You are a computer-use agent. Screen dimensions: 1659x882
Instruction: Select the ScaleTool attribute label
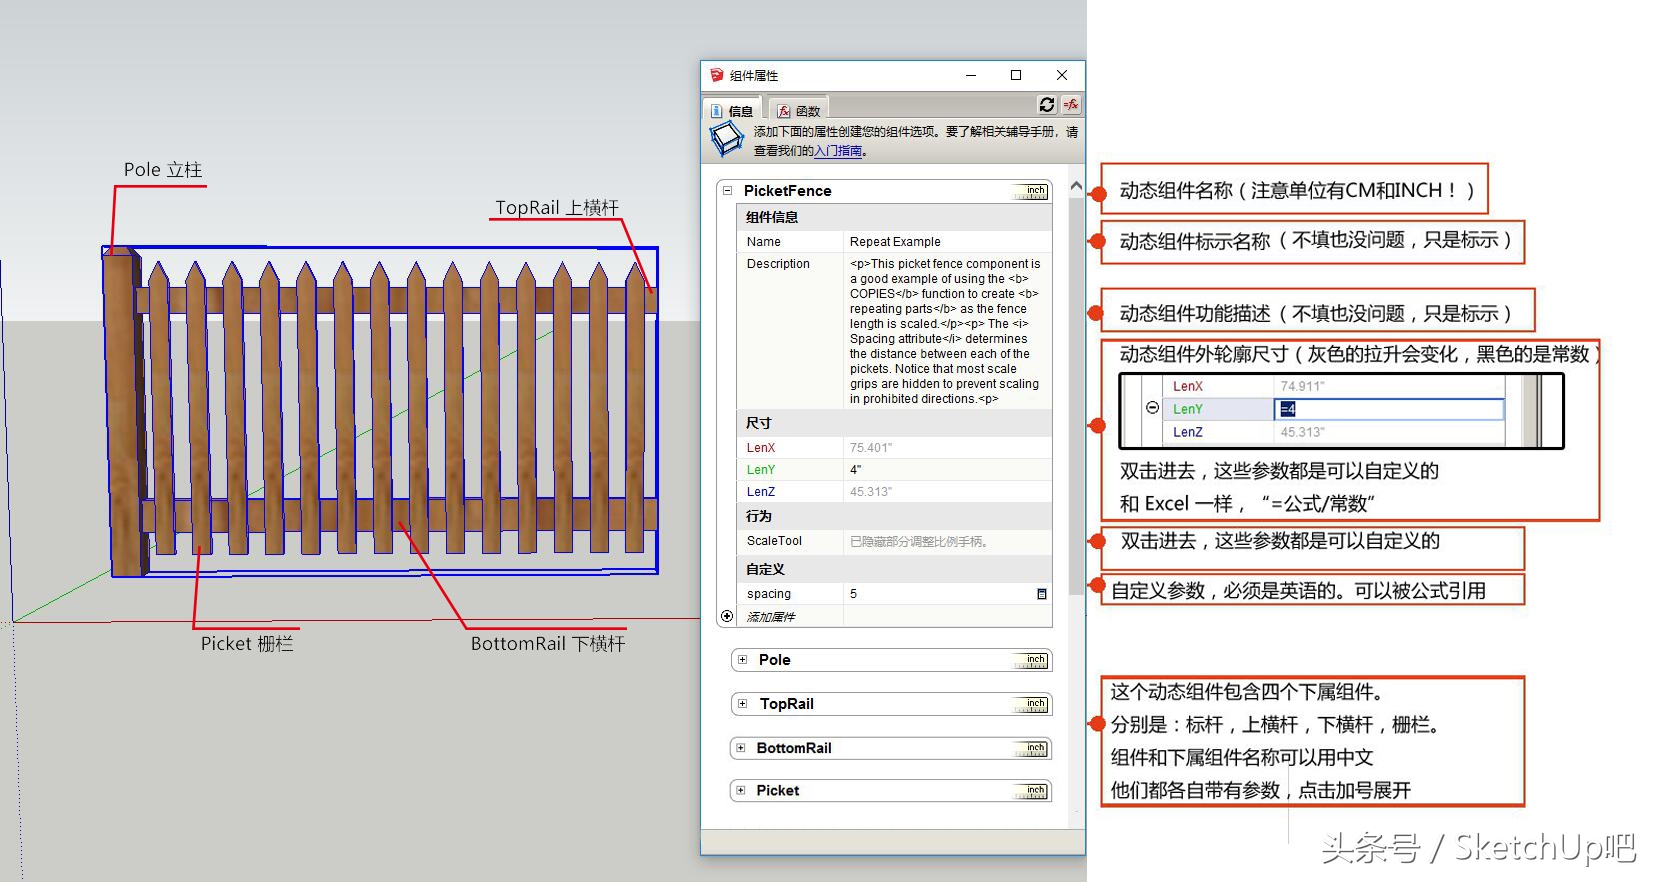(x=774, y=541)
